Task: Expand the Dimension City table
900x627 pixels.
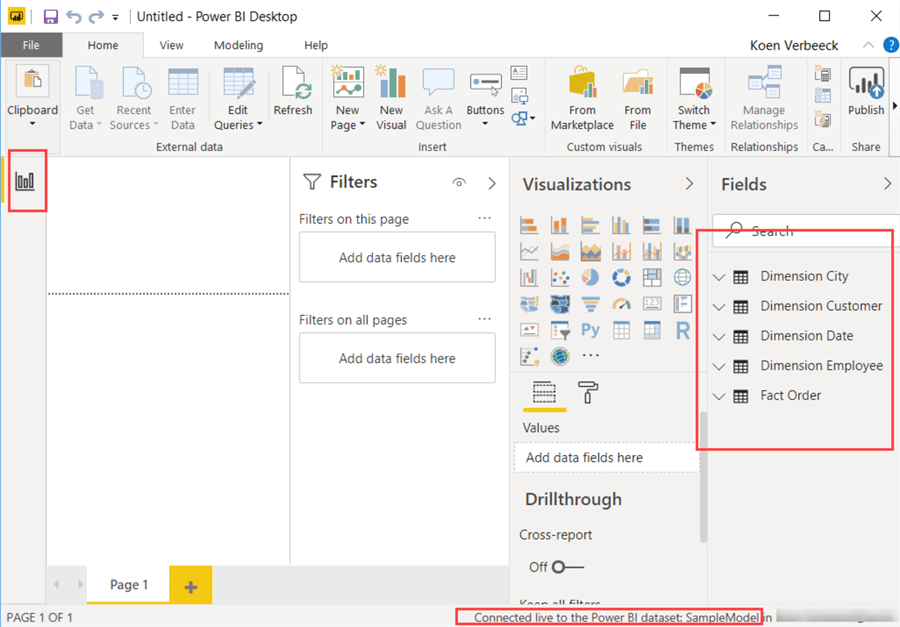Action: pyautogui.click(x=719, y=277)
